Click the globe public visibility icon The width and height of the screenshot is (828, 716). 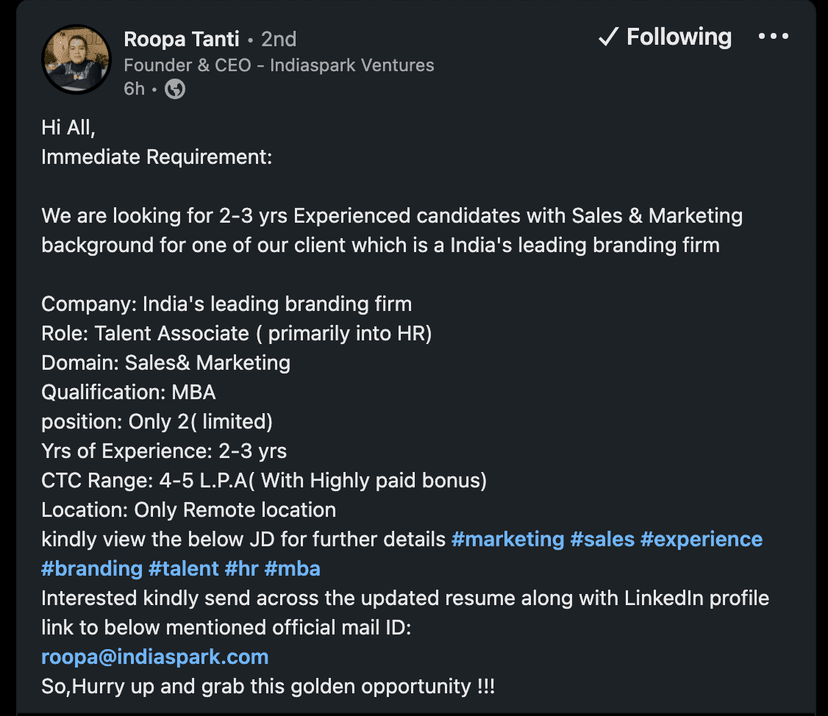coord(175,89)
